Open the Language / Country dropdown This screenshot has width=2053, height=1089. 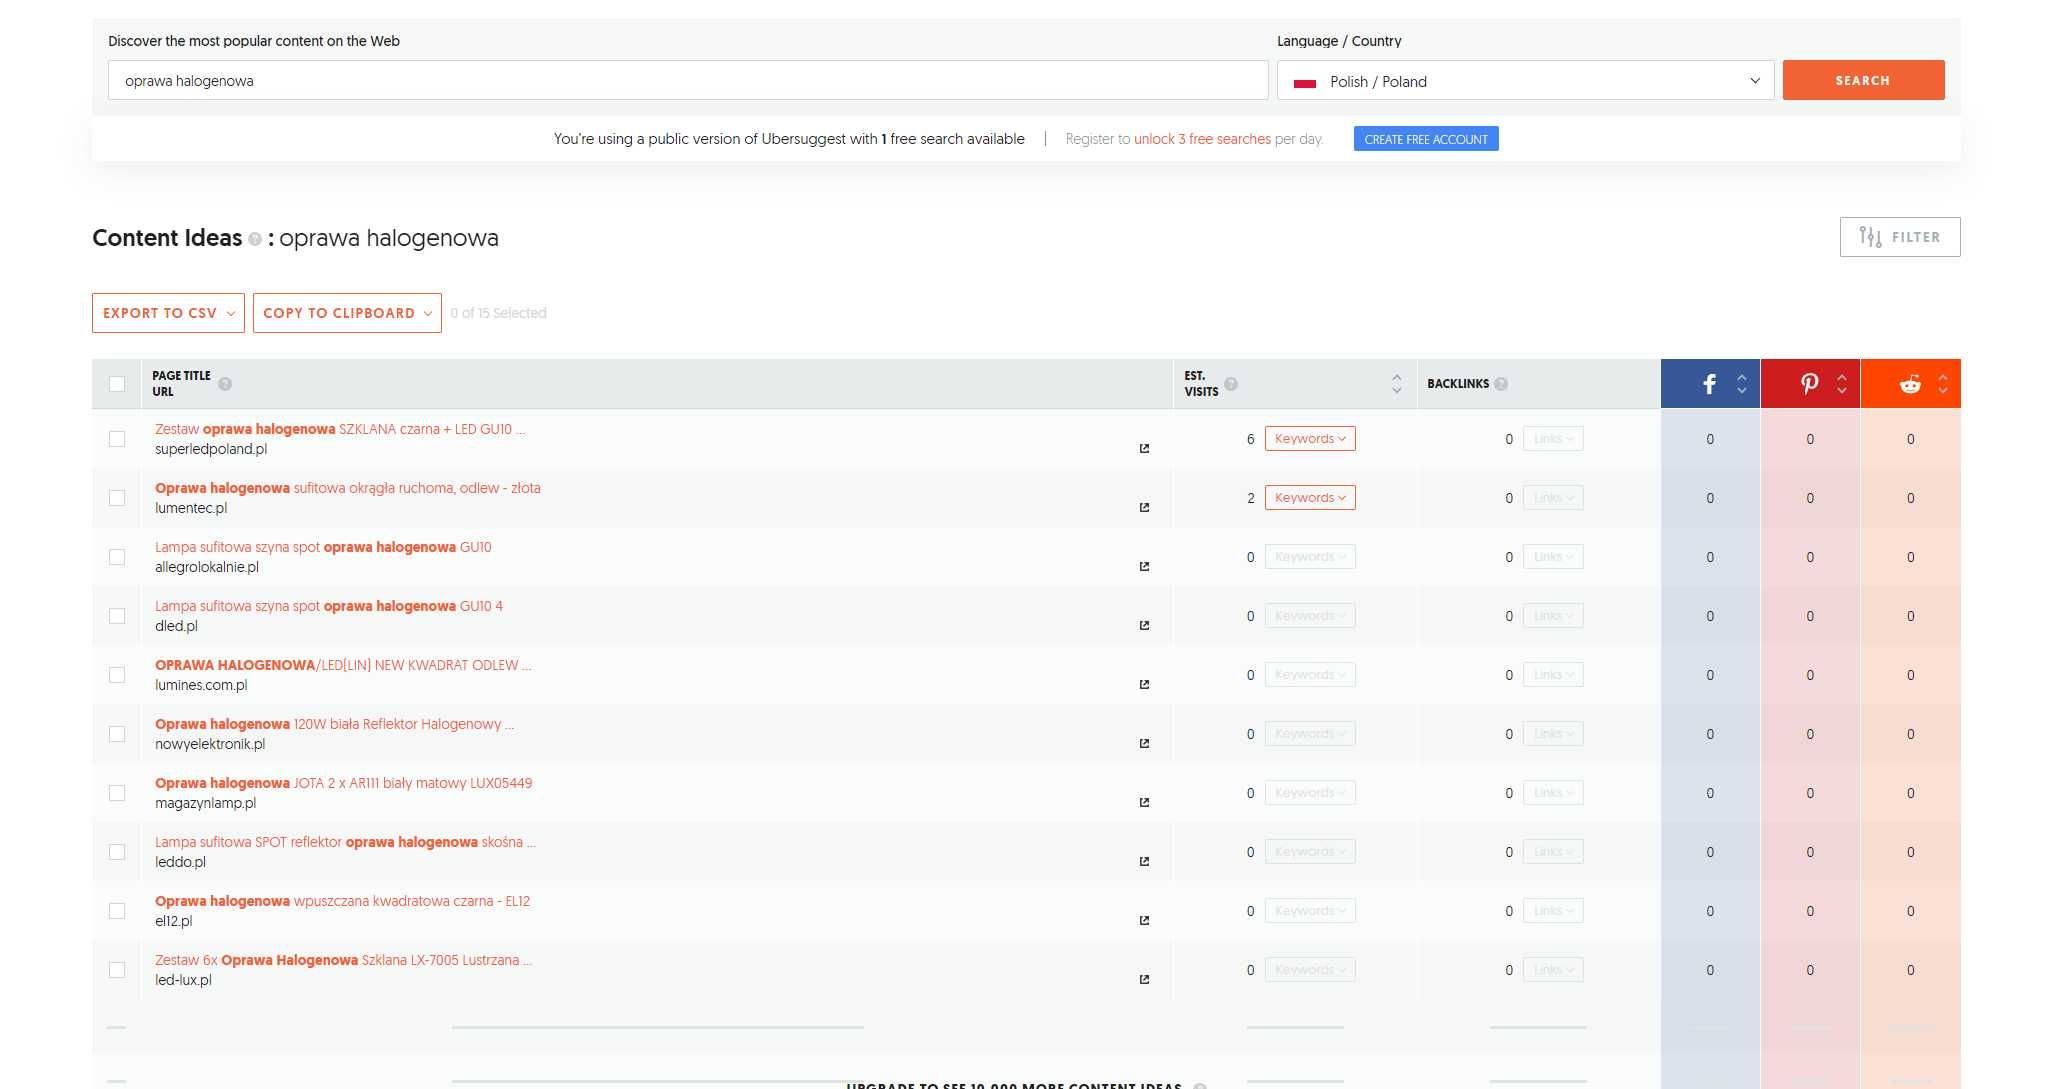tap(1525, 80)
